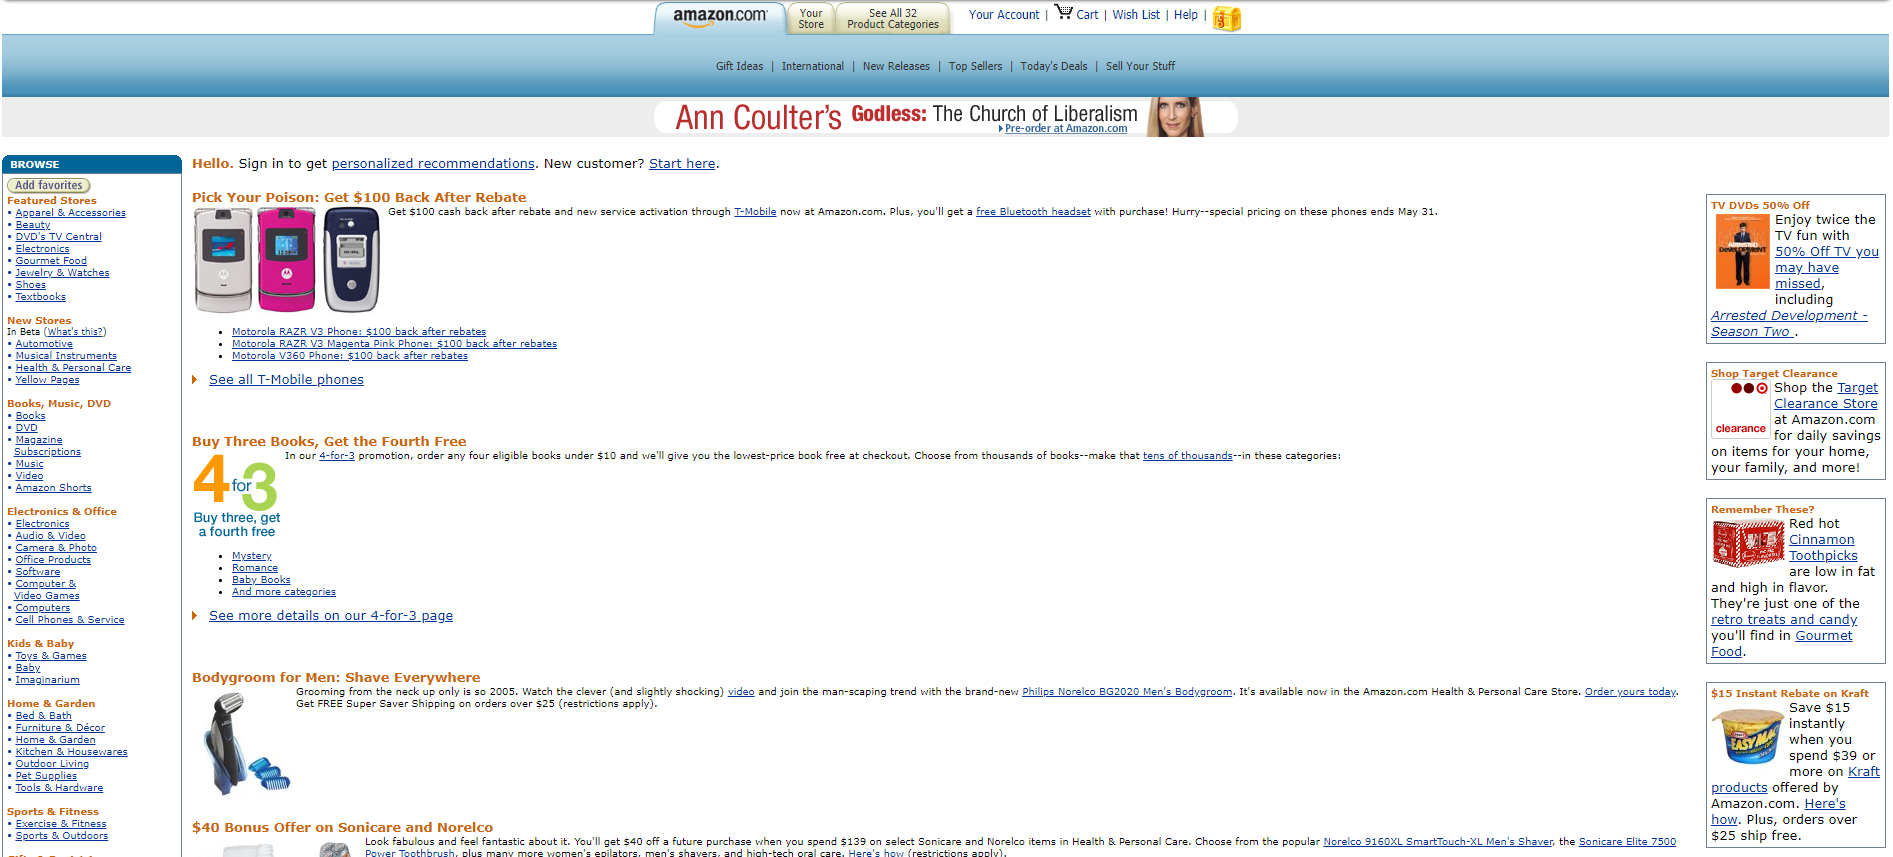Browse Kitchen & Housewares category

point(71,752)
